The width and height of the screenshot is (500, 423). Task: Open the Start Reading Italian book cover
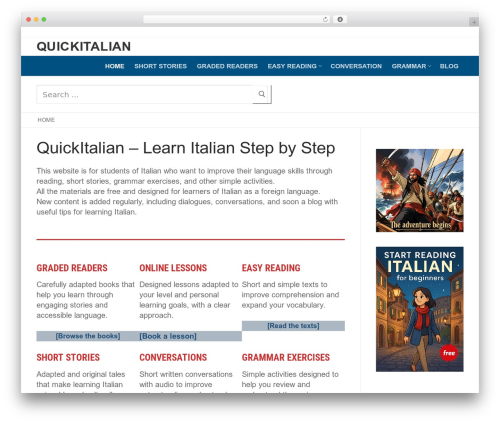(420, 309)
